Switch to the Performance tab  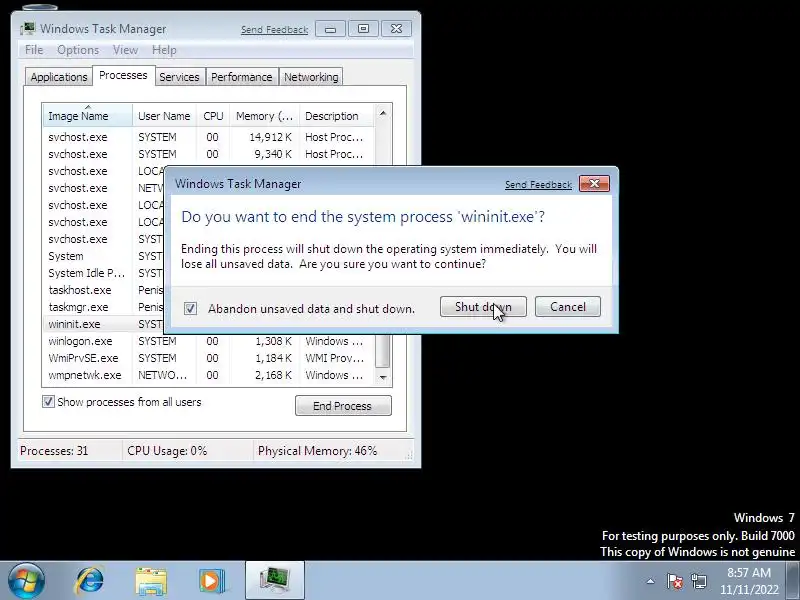click(x=241, y=77)
